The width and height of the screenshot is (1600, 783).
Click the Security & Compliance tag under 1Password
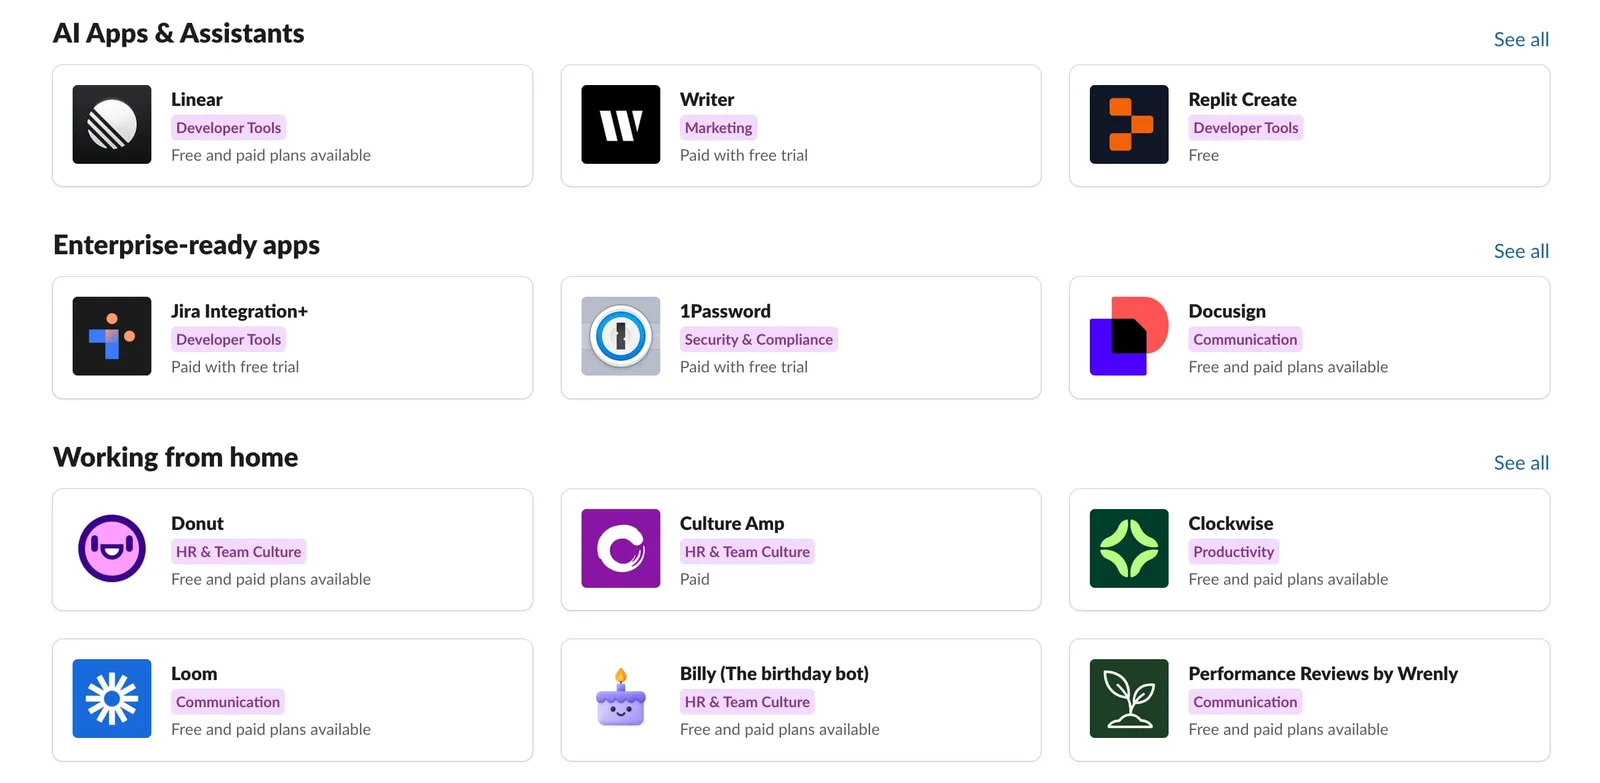pos(758,339)
